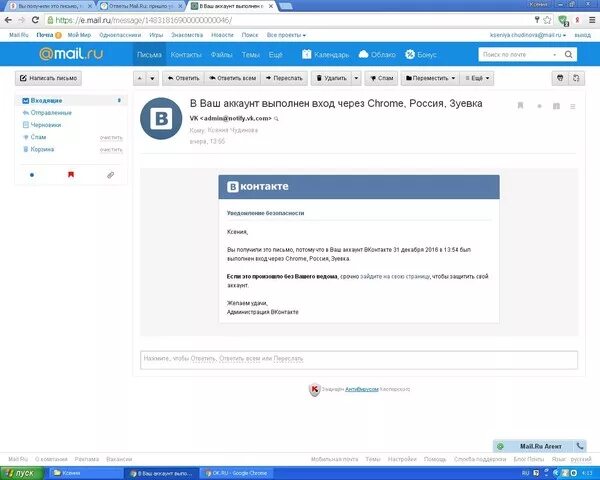Open dropdown arrow next to Удалить

[x=356, y=78]
